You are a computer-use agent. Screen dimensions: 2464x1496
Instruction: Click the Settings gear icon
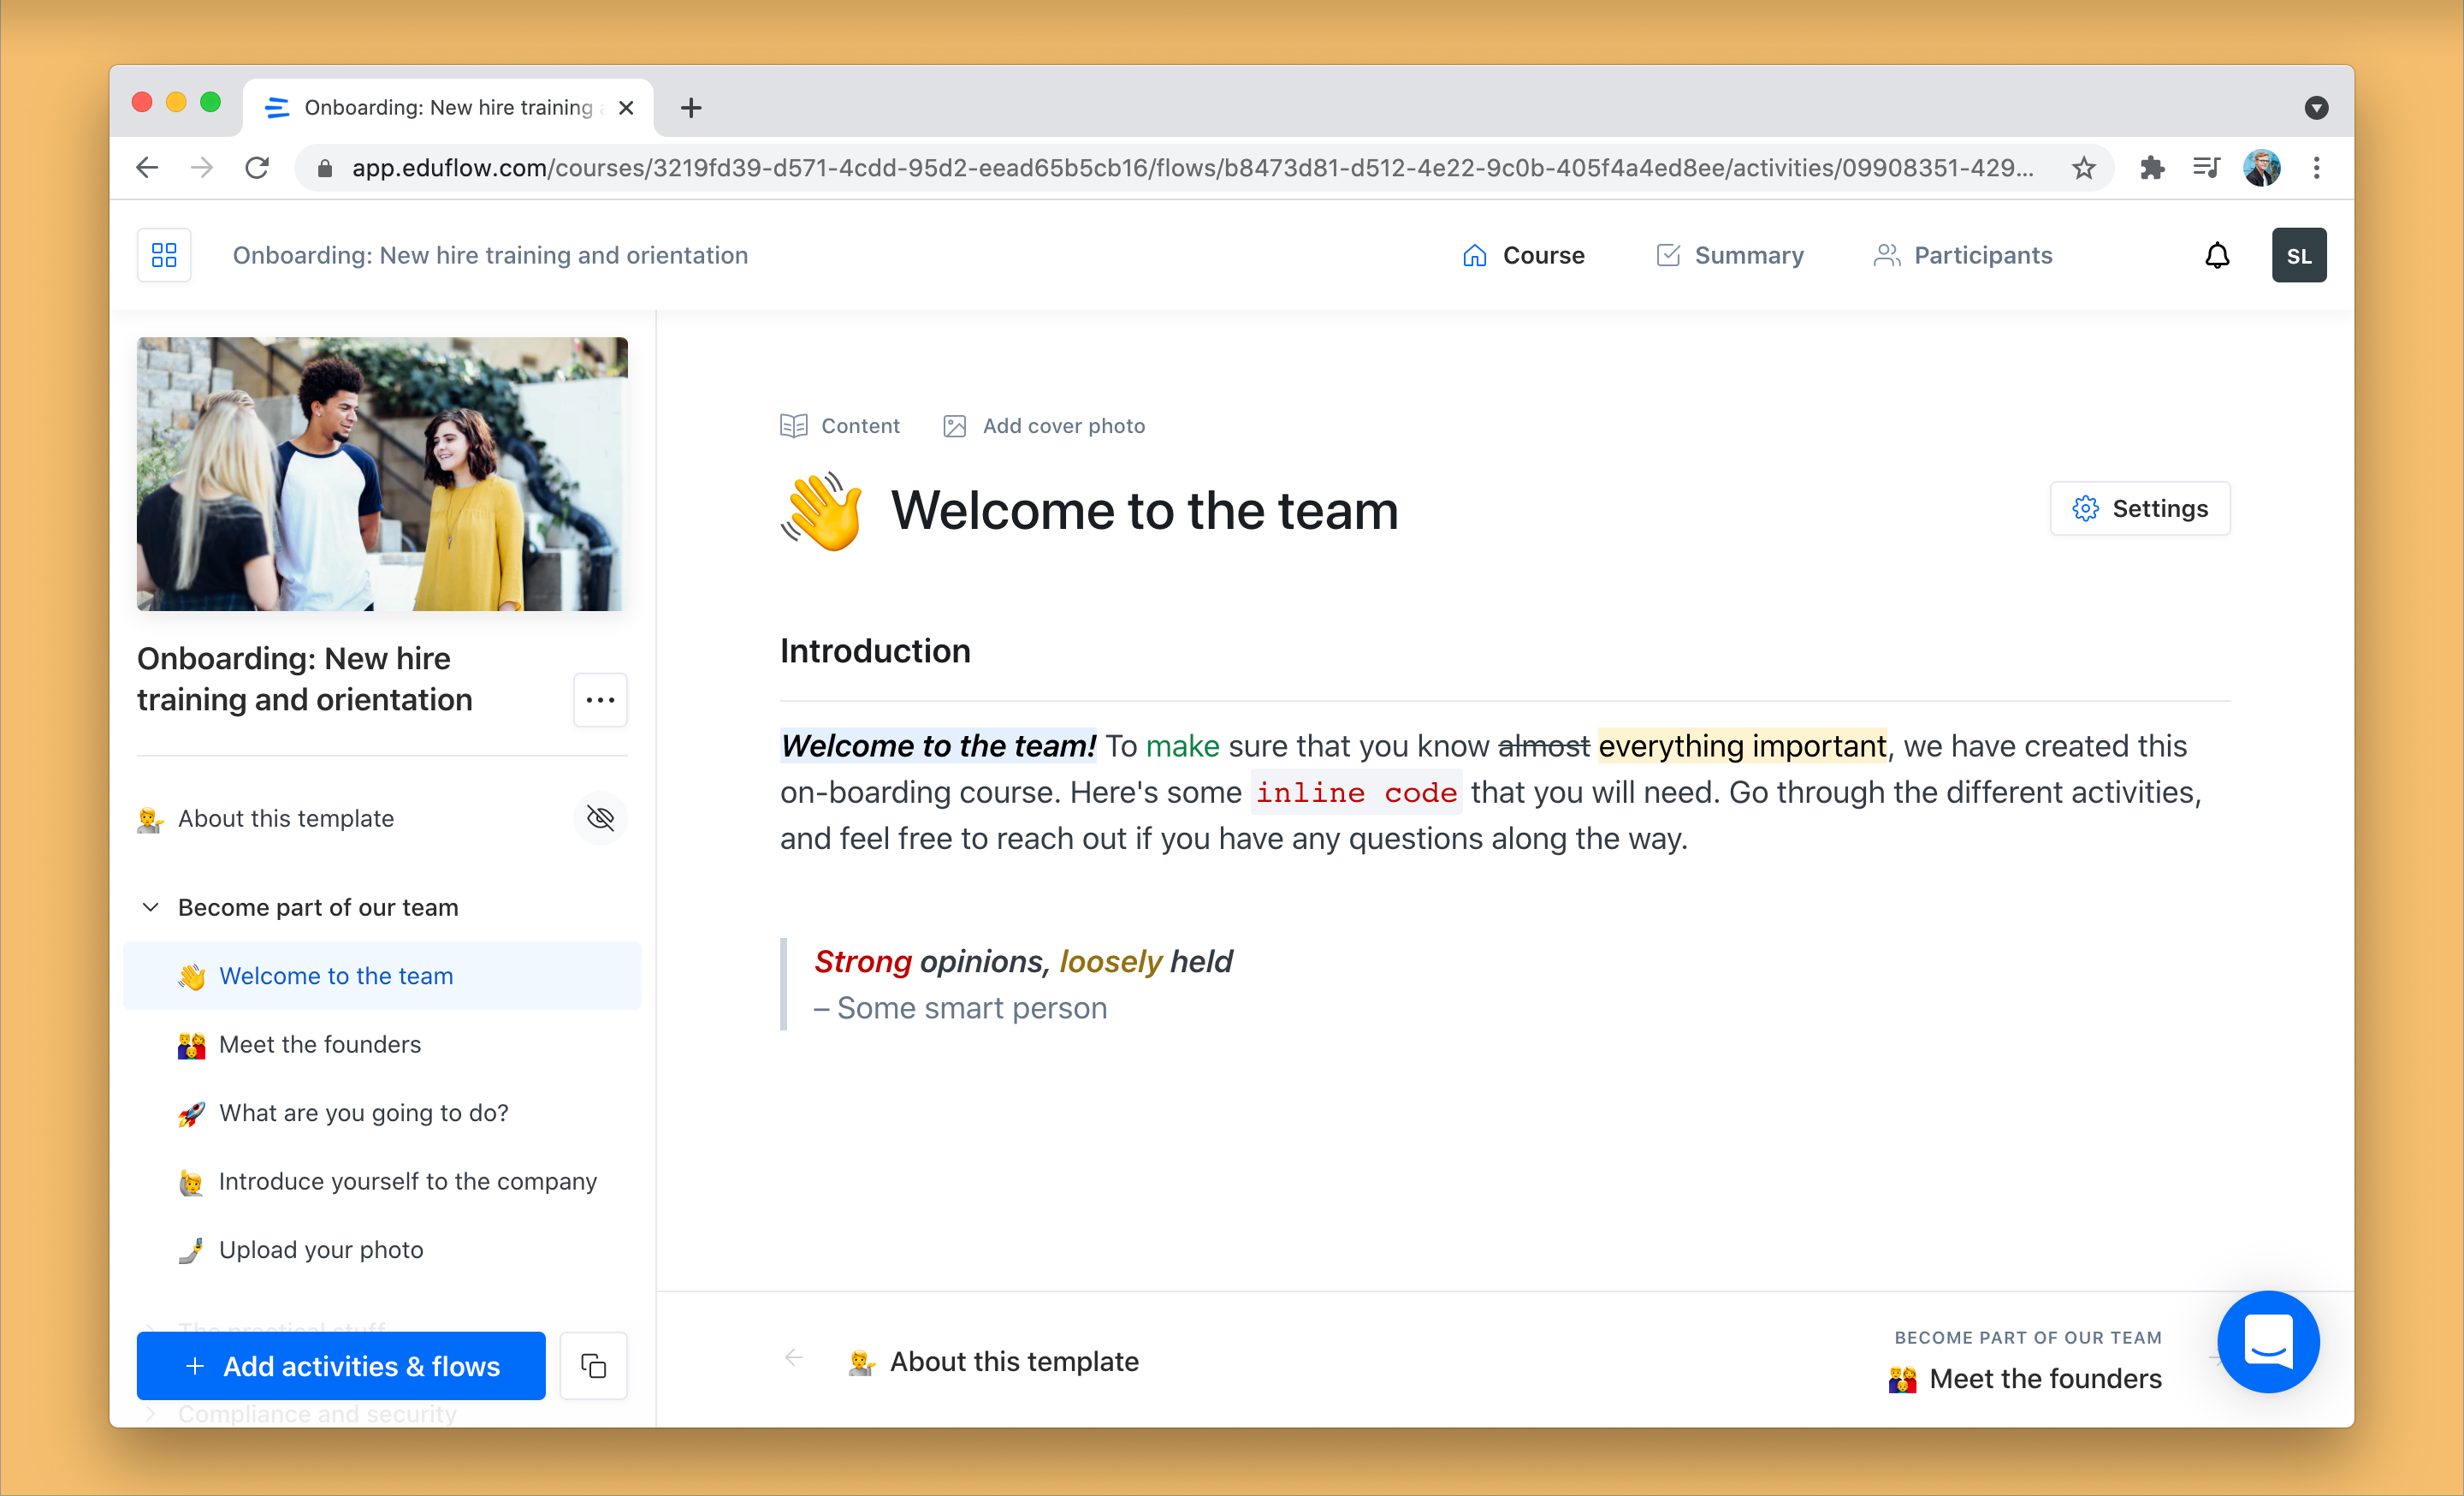click(2085, 509)
